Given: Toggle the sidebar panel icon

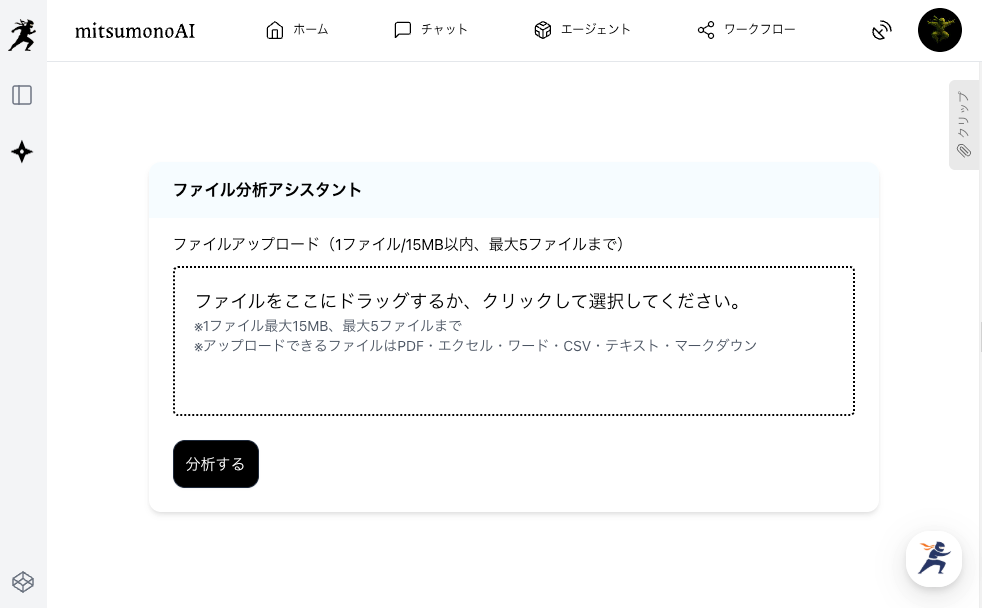Looking at the screenshot, I should pyautogui.click(x=22, y=95).
